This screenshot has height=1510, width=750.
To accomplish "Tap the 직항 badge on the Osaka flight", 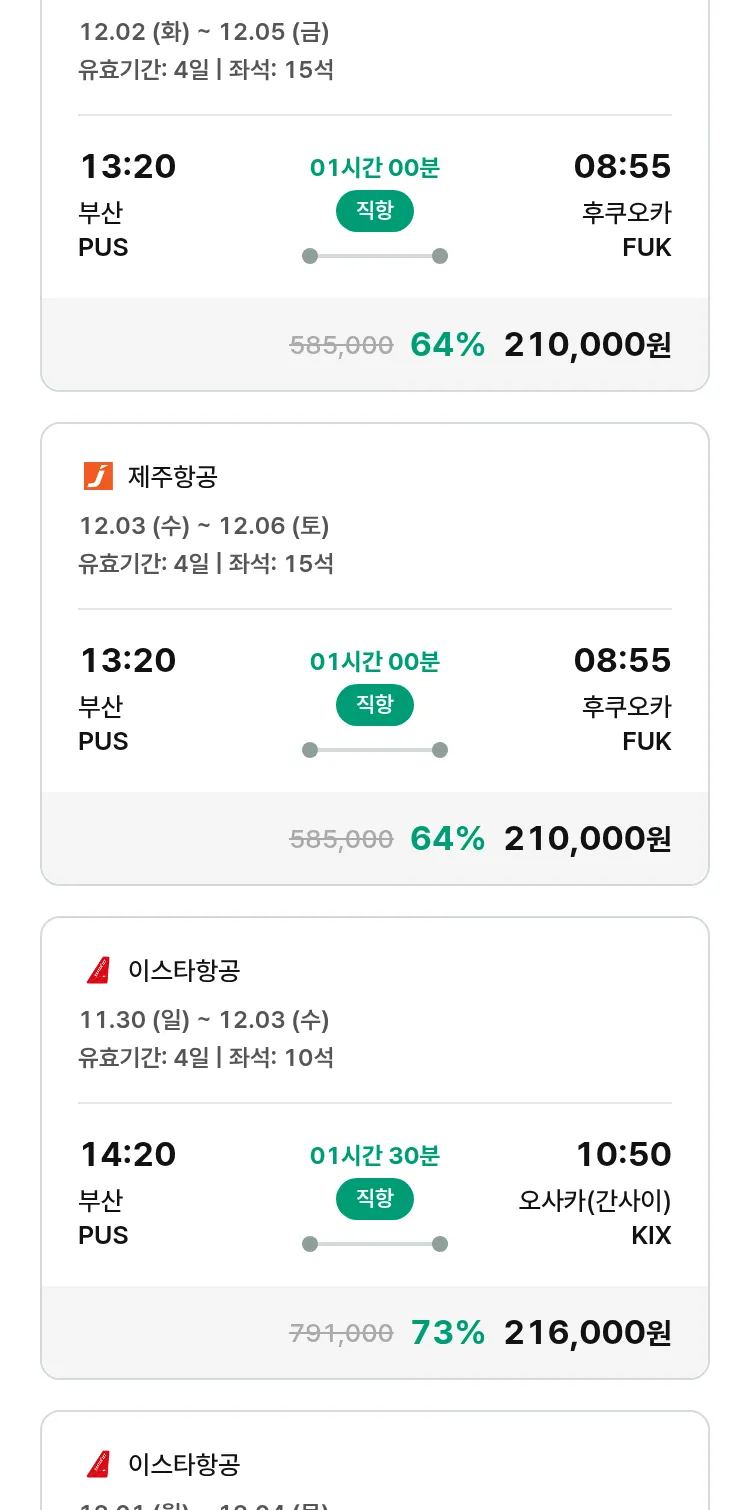I will click(x=375, y=1199).
